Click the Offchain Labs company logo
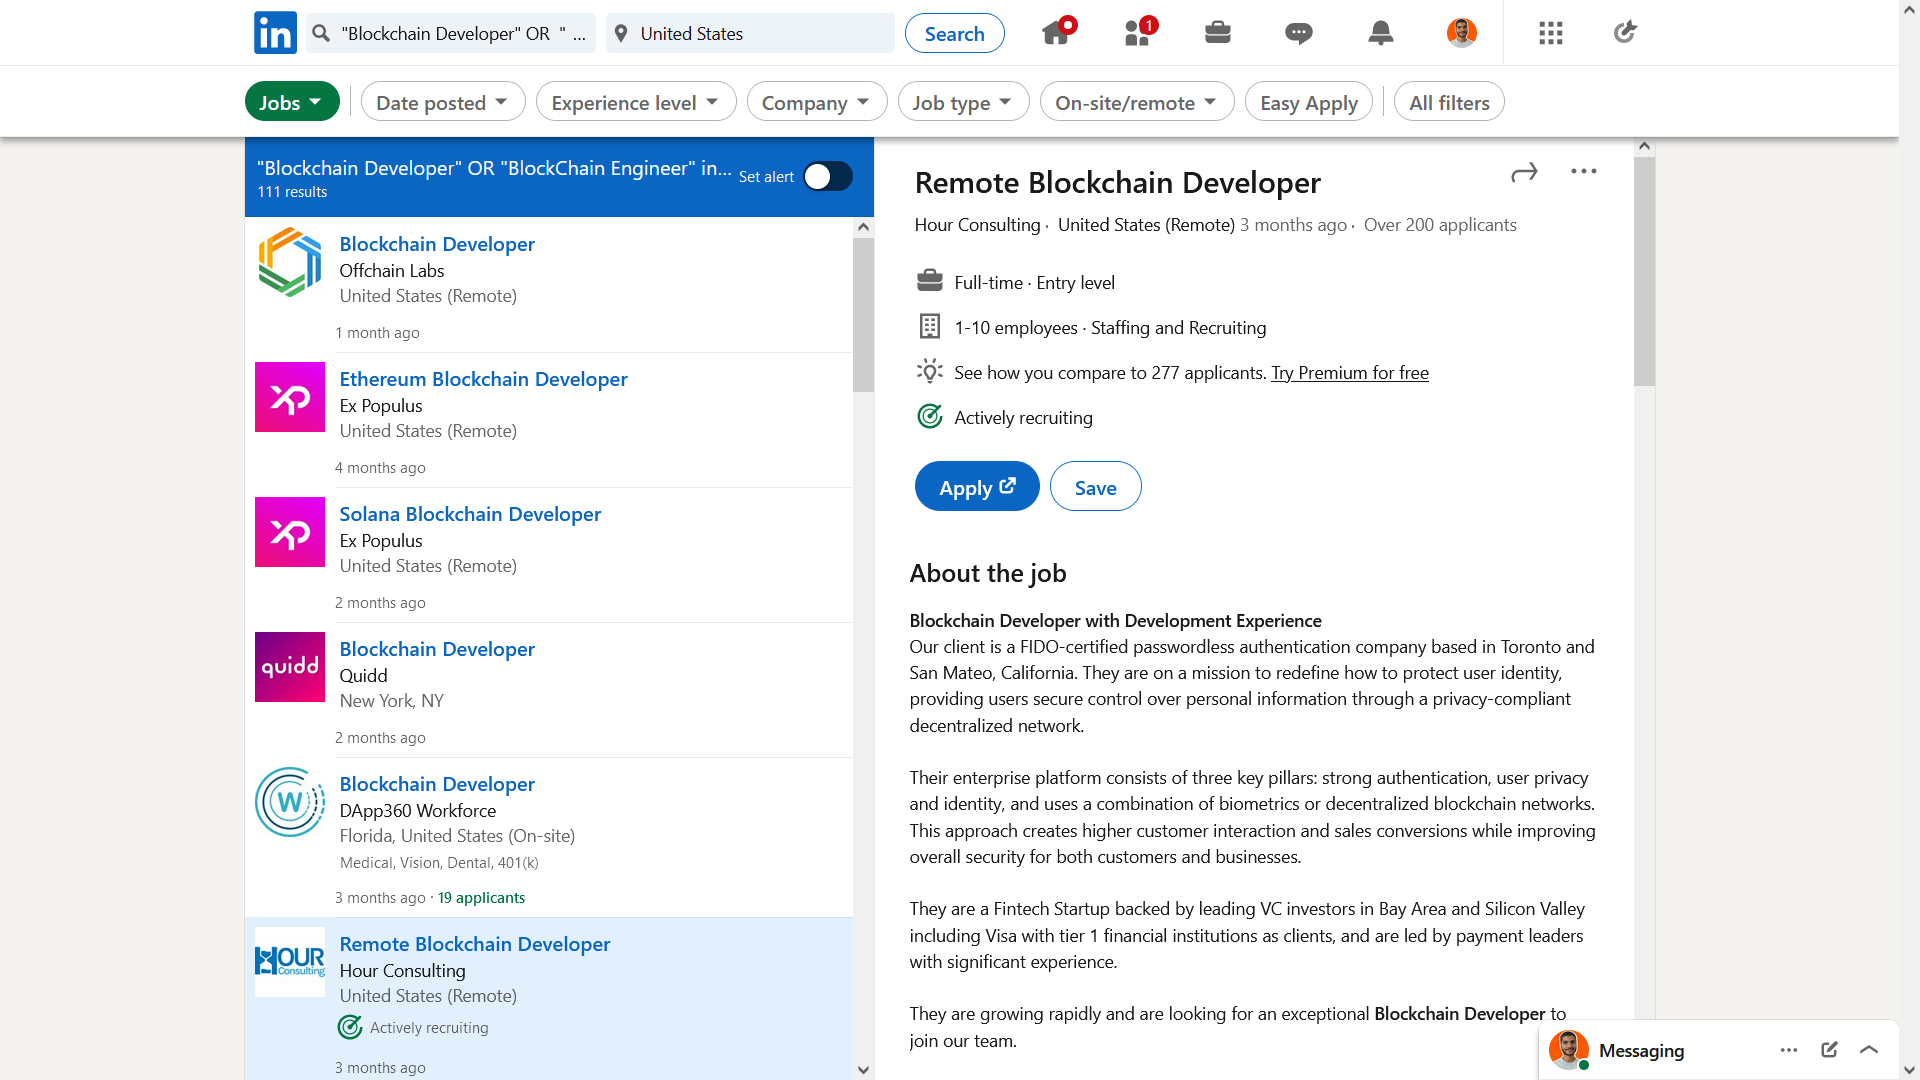Viewport: 1920px width, 1080px height. click(290, 262)
